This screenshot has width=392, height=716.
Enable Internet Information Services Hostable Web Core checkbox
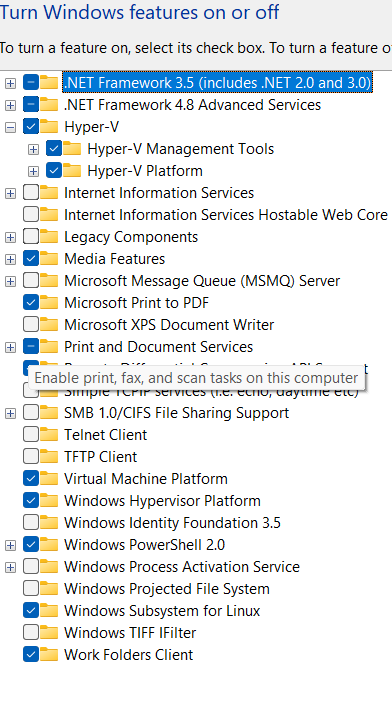[x=31, y=215]
